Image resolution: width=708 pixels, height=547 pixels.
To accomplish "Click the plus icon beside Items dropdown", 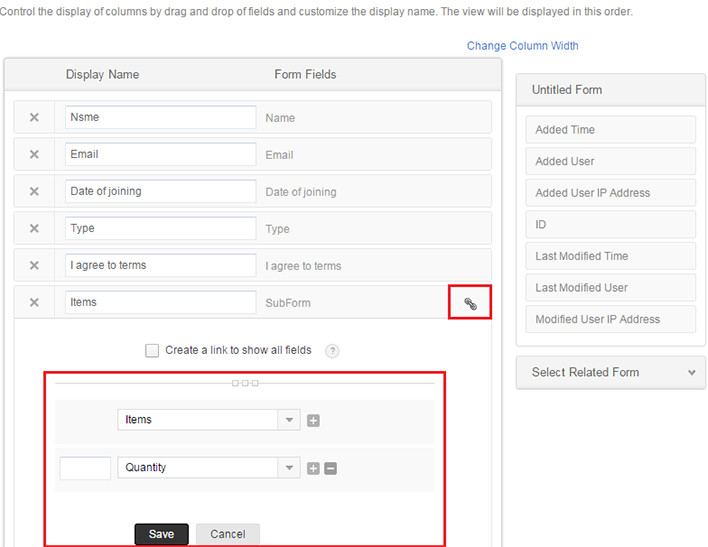I will (313, 421).
